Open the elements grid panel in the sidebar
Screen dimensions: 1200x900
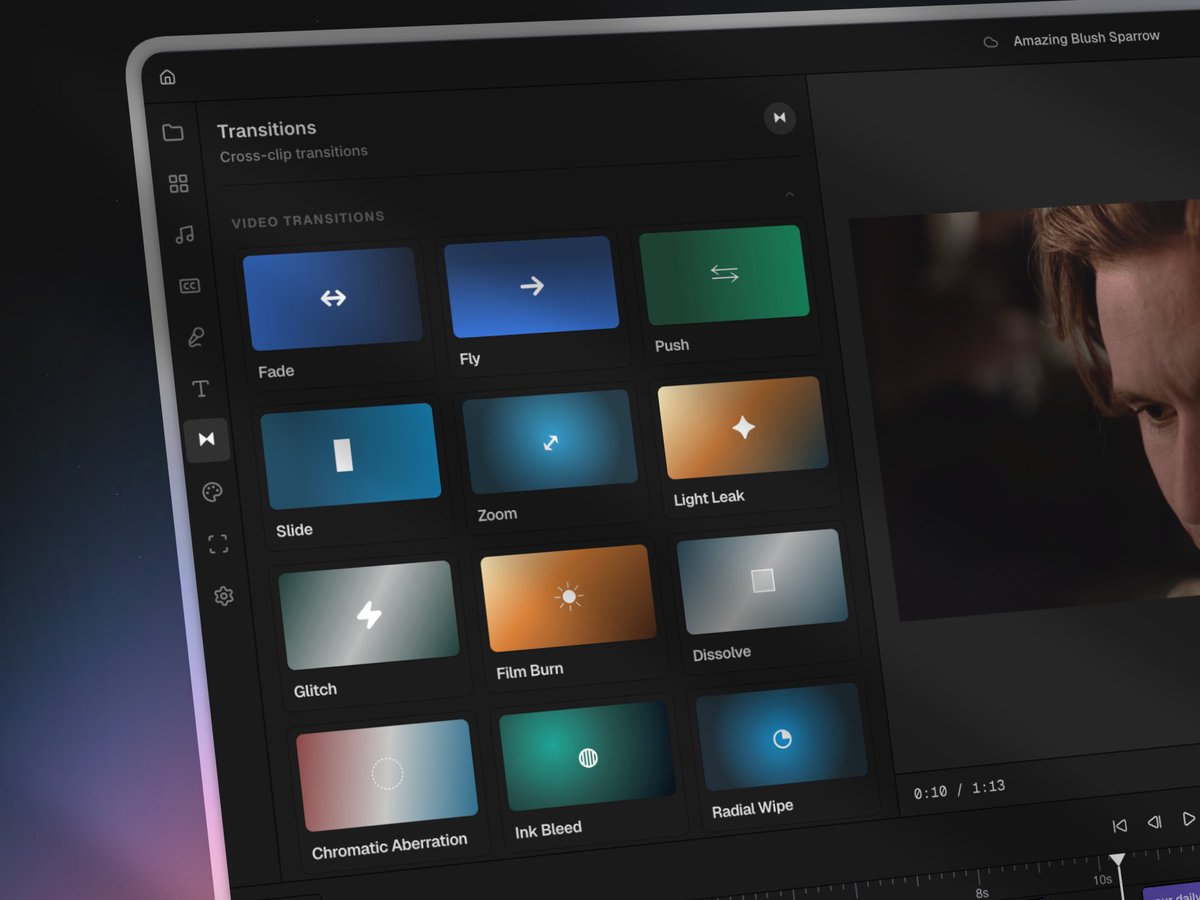(179, 184)
